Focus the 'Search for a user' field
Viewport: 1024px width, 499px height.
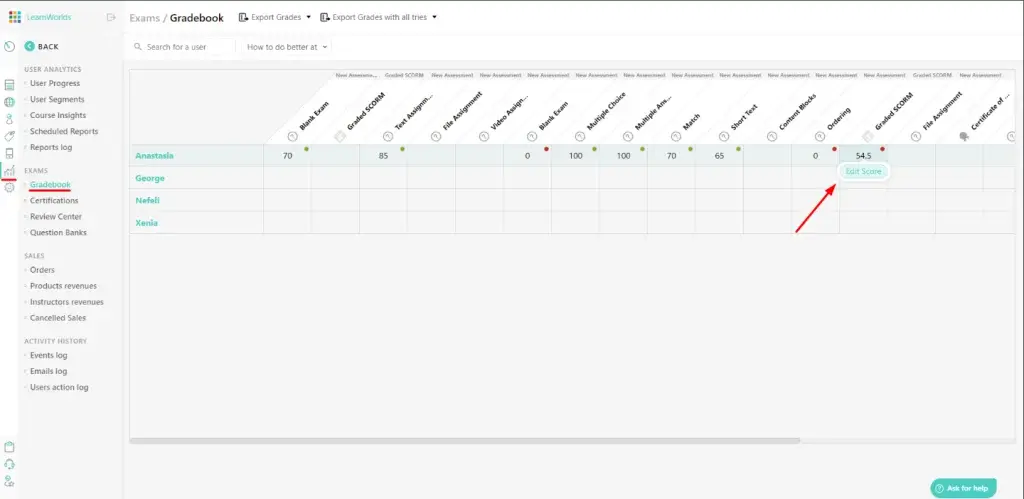tap(183, 47)
